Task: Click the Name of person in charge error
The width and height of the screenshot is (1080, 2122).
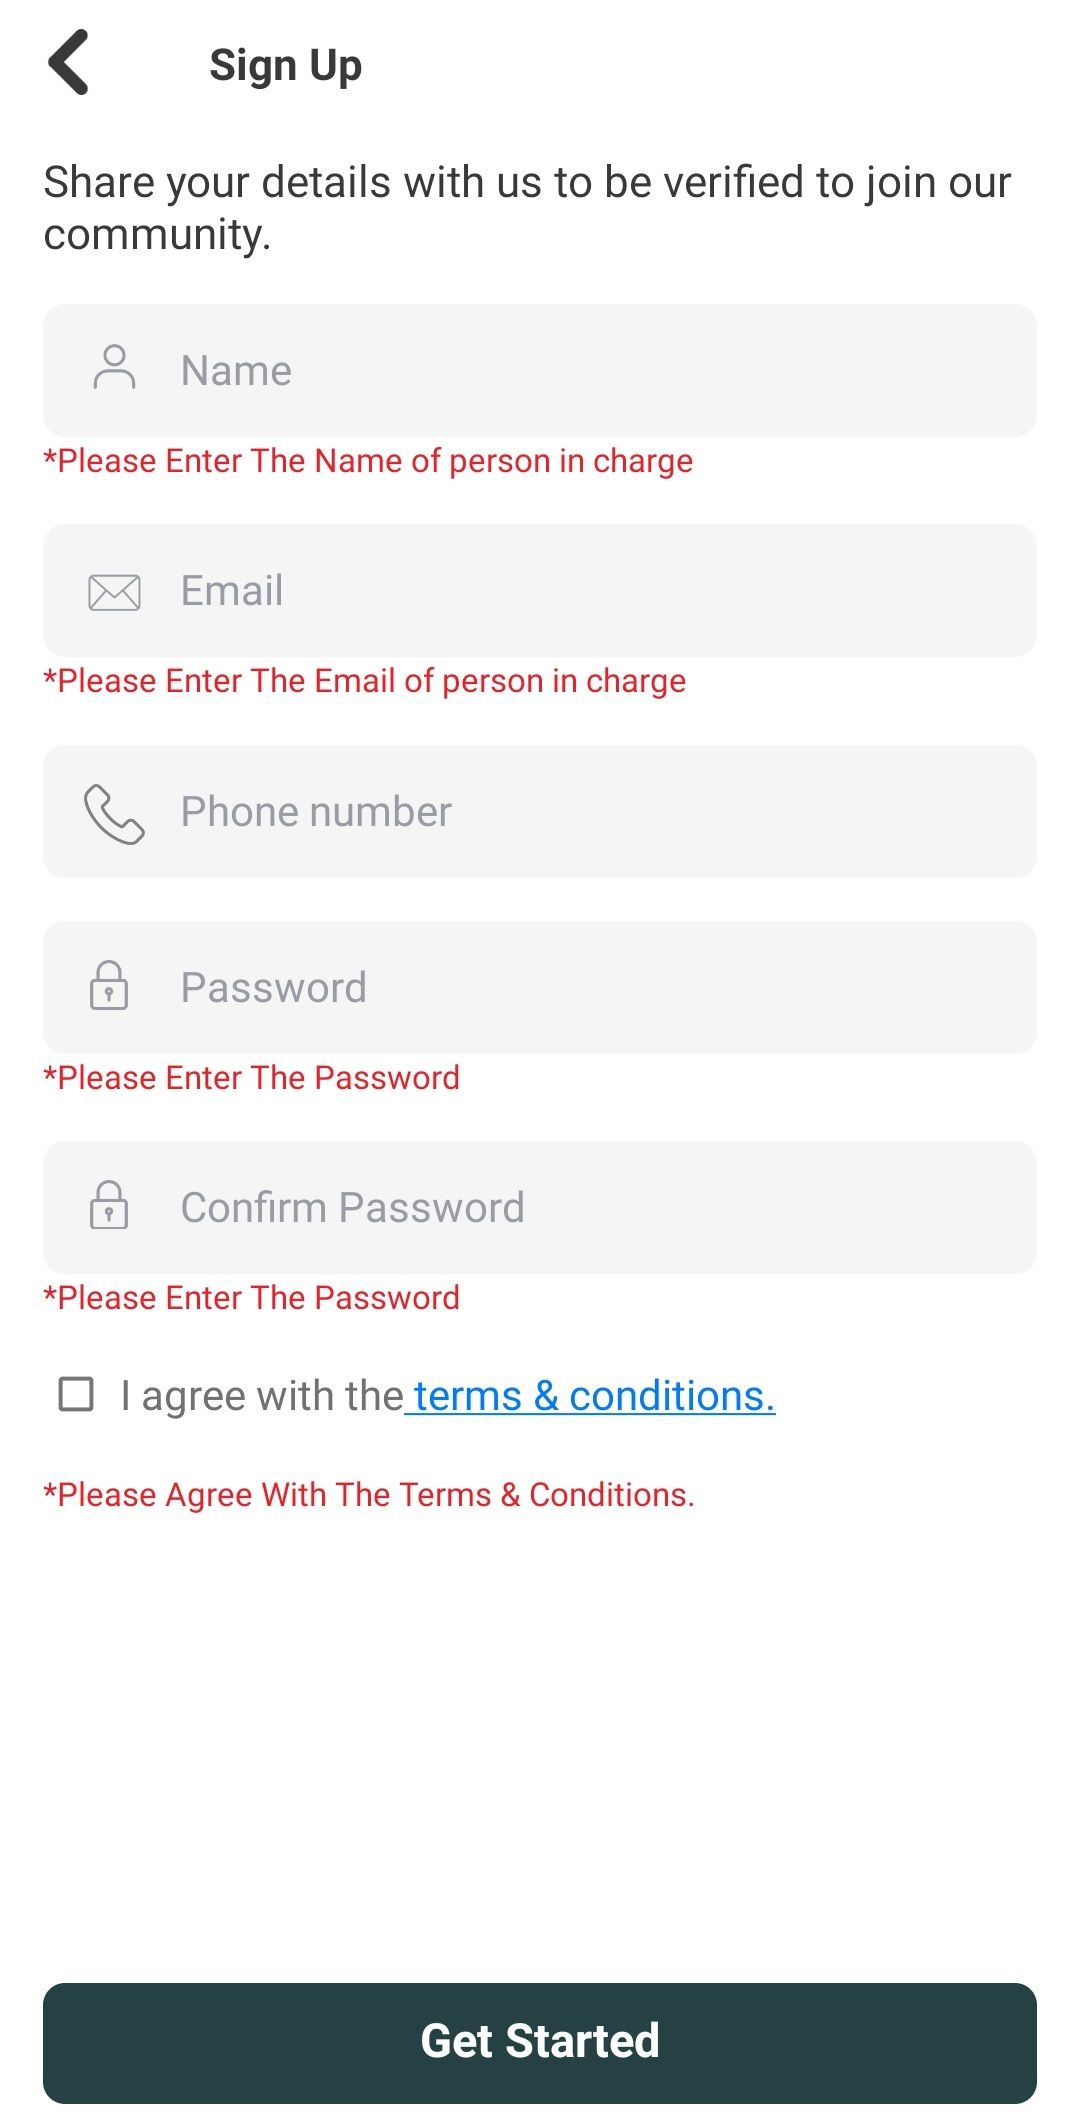Action: 368,461
